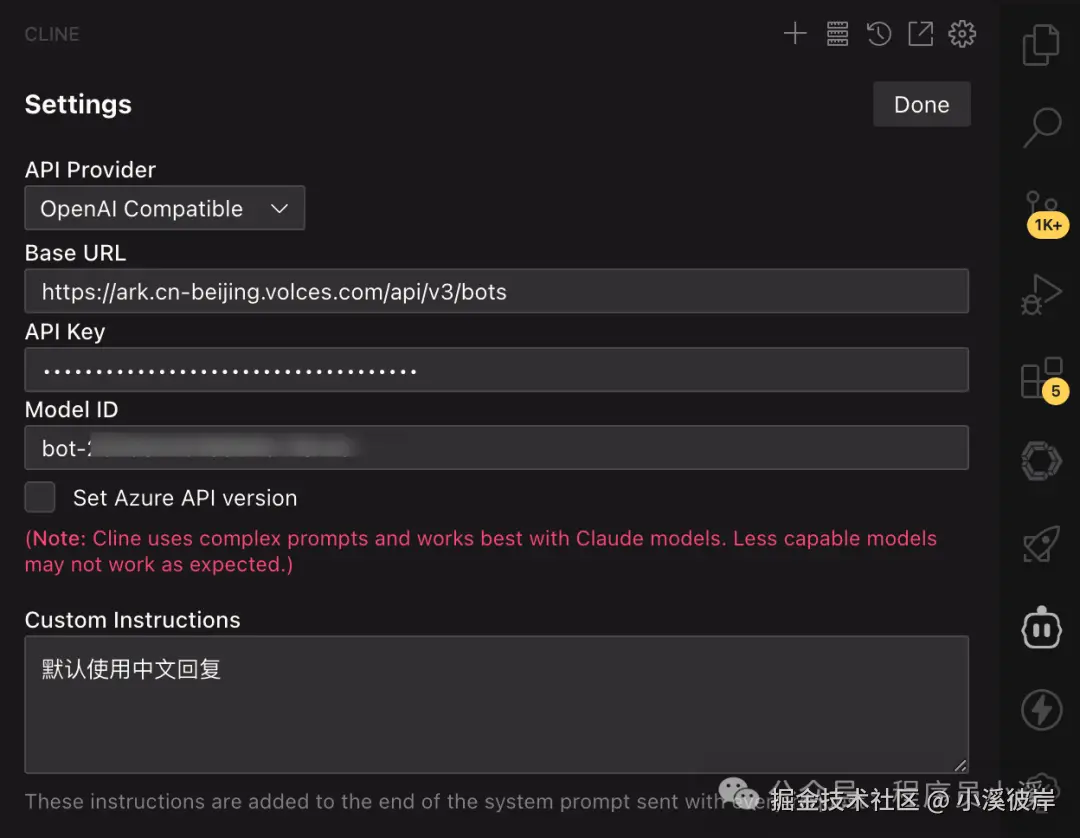Open Source Control icon with 1K+ badge
The height and width of the screenshot is (838, 1080).
point(1043,213)
